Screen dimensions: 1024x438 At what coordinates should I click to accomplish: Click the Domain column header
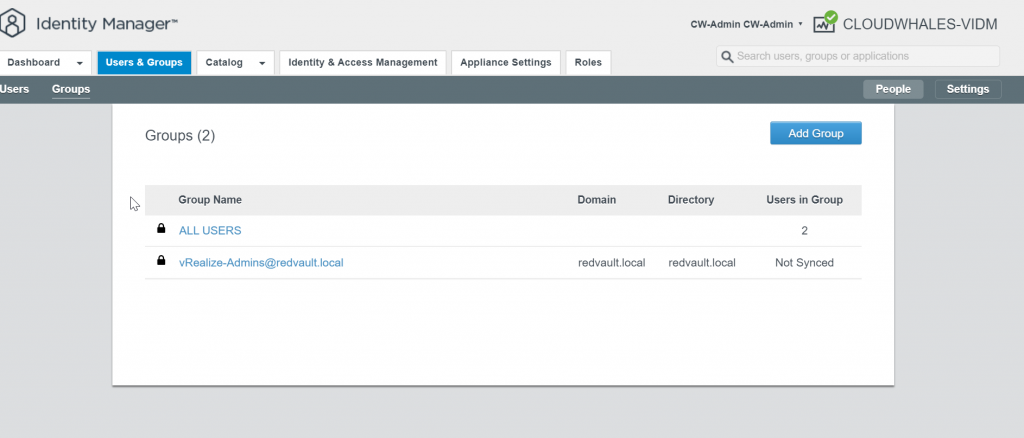(x=597, y=200)
